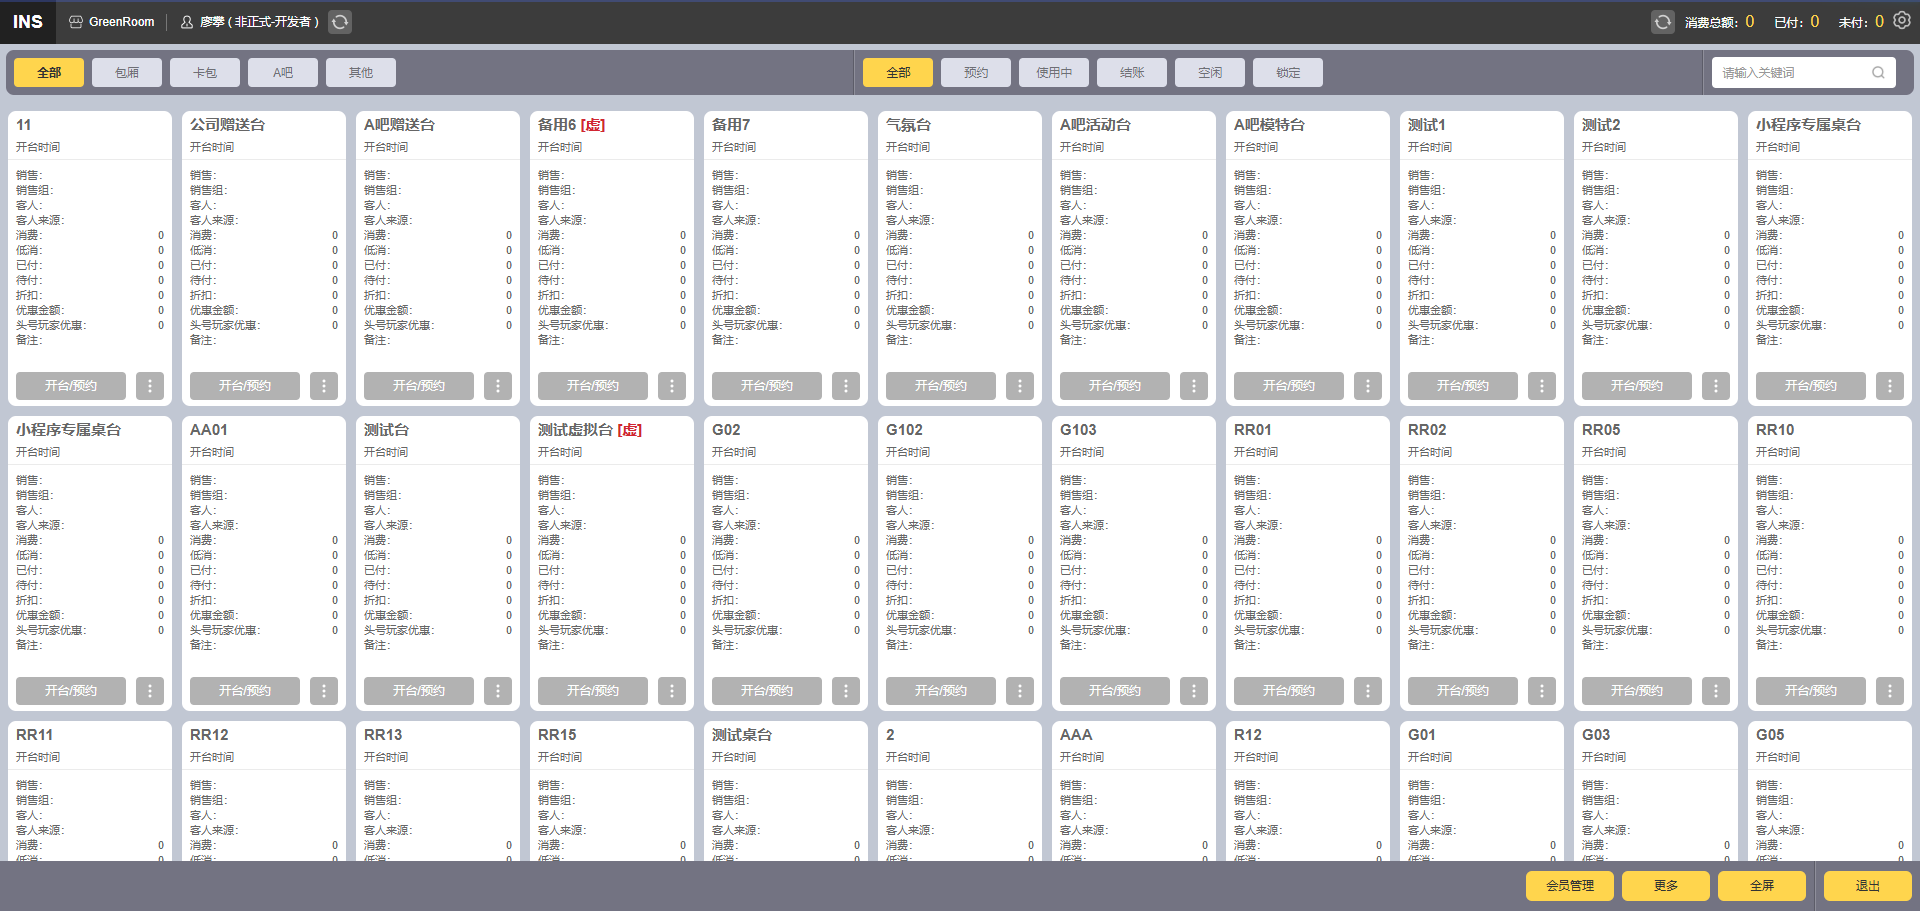Click 开台/预约 on G02

point(767,691)
